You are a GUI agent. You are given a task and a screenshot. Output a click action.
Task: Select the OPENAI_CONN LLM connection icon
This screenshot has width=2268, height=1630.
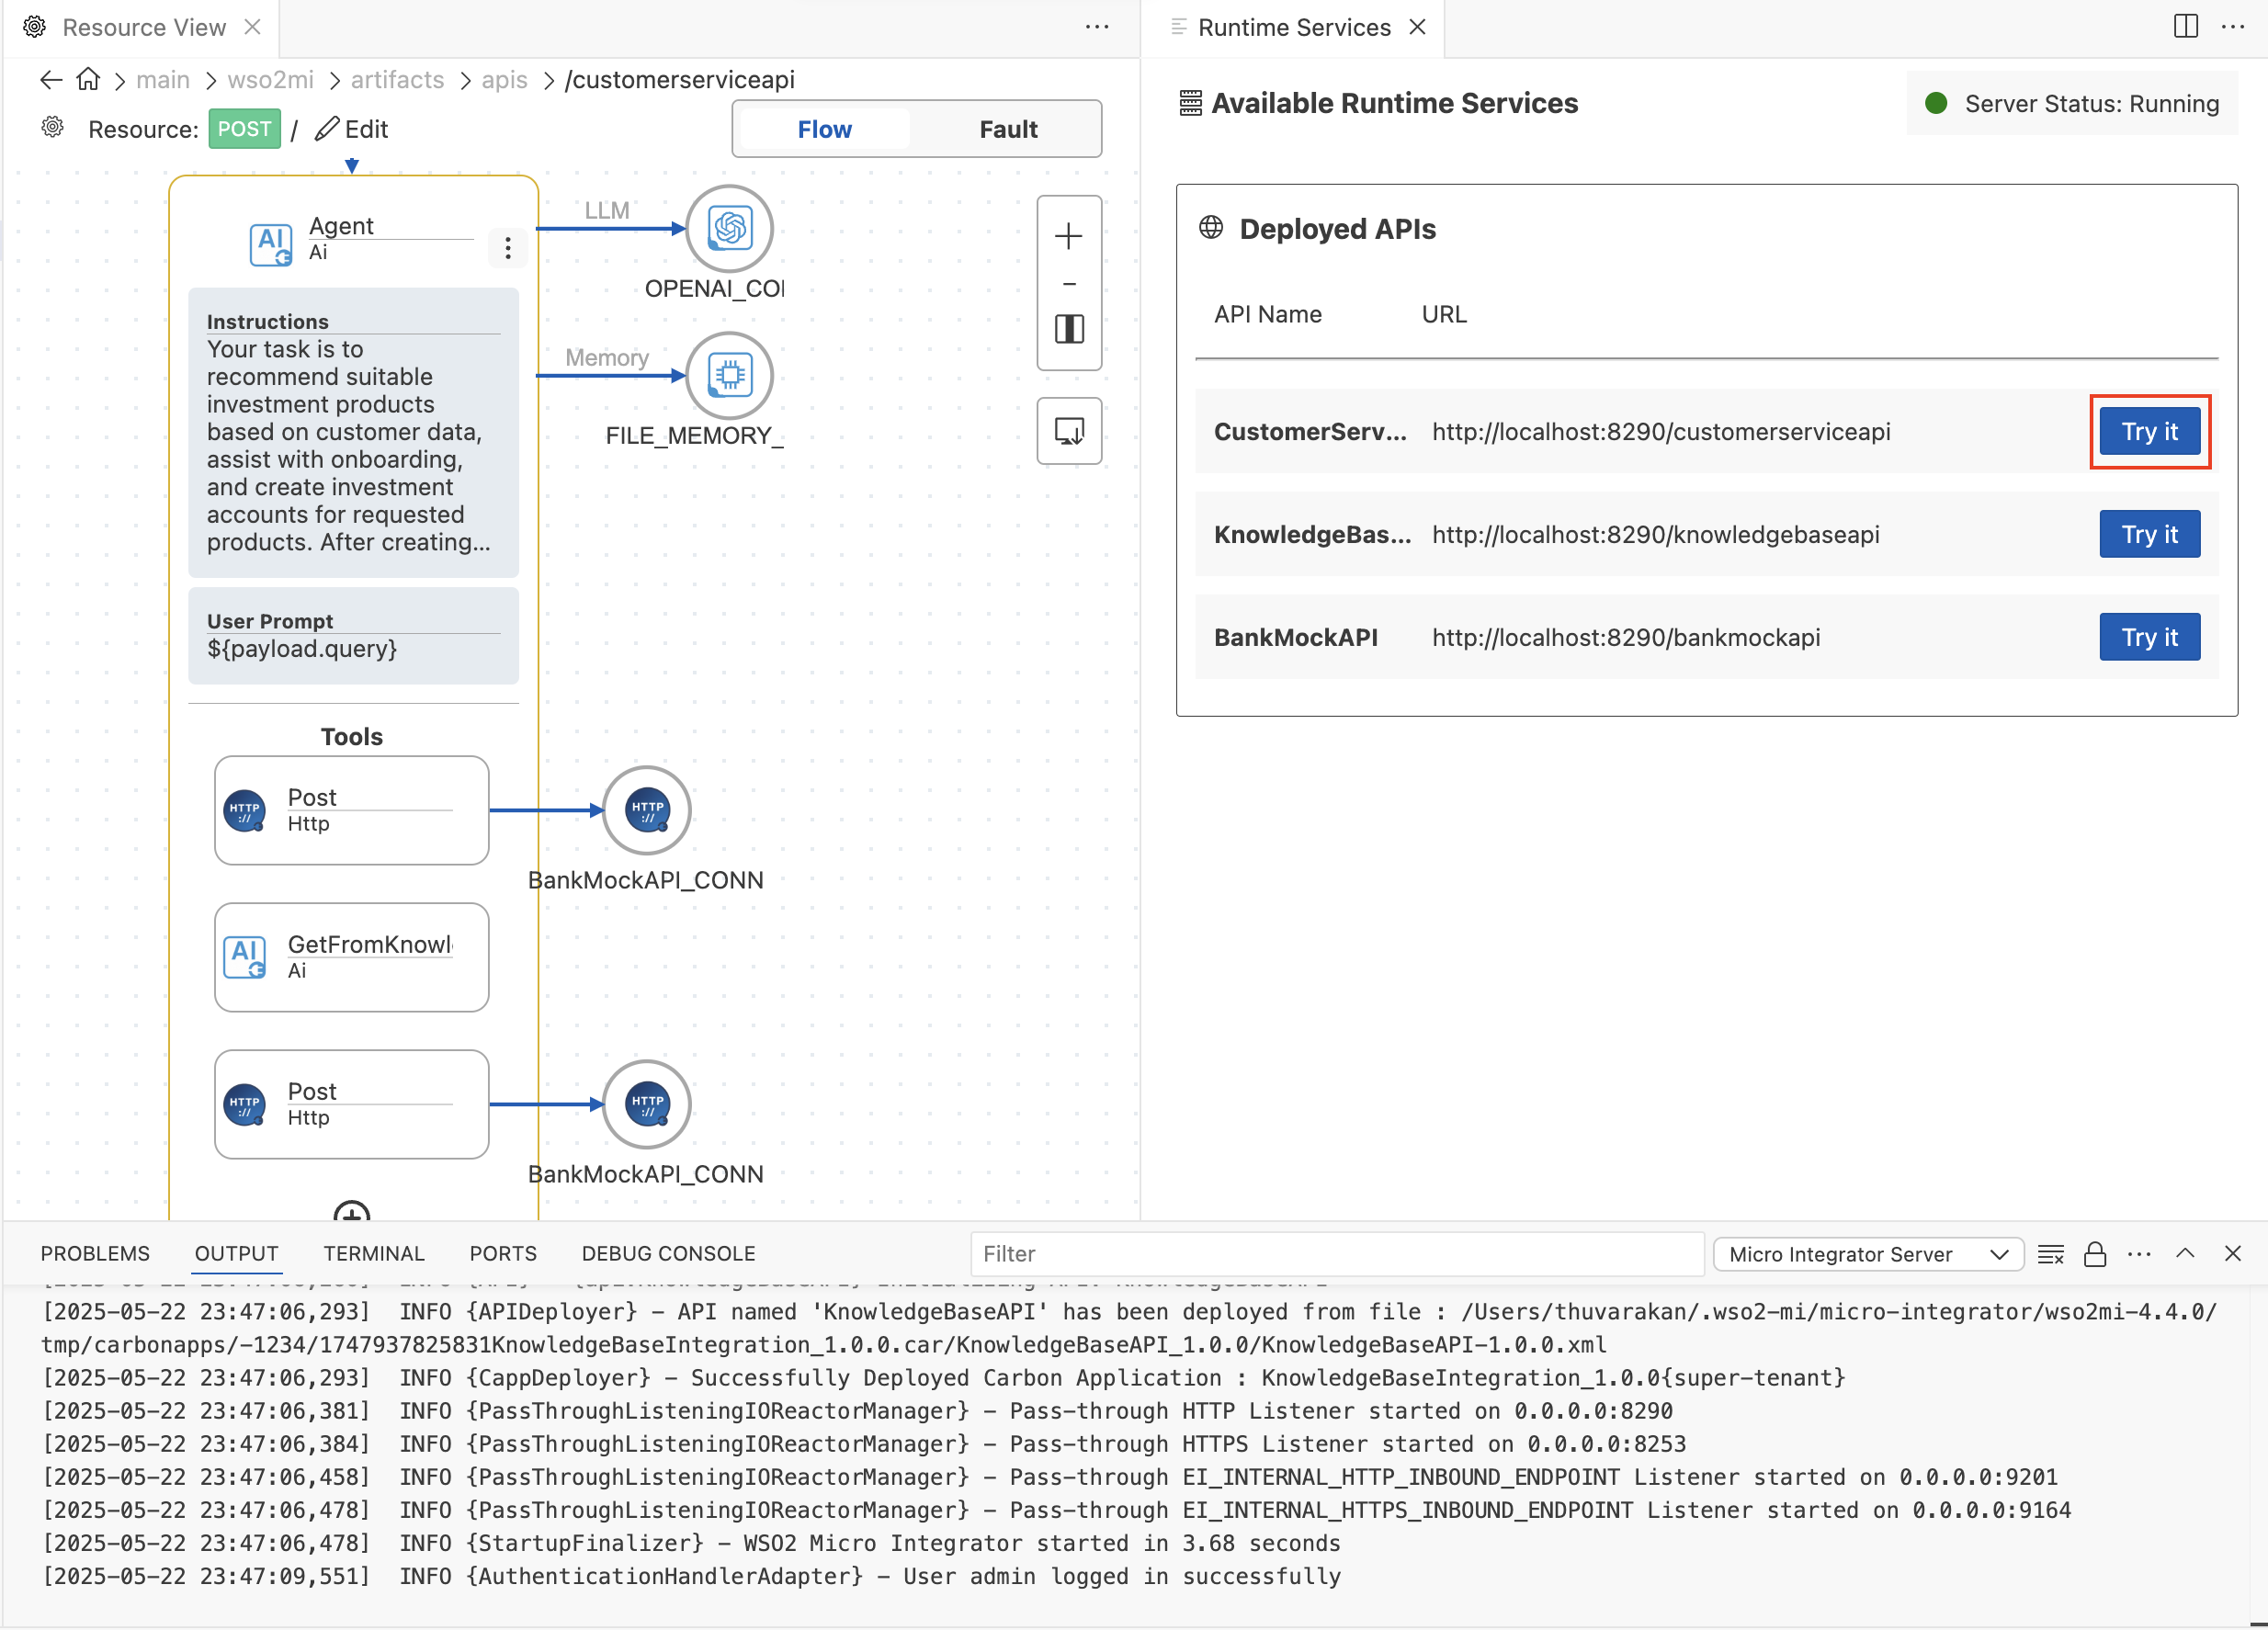(x=730, y=228)
